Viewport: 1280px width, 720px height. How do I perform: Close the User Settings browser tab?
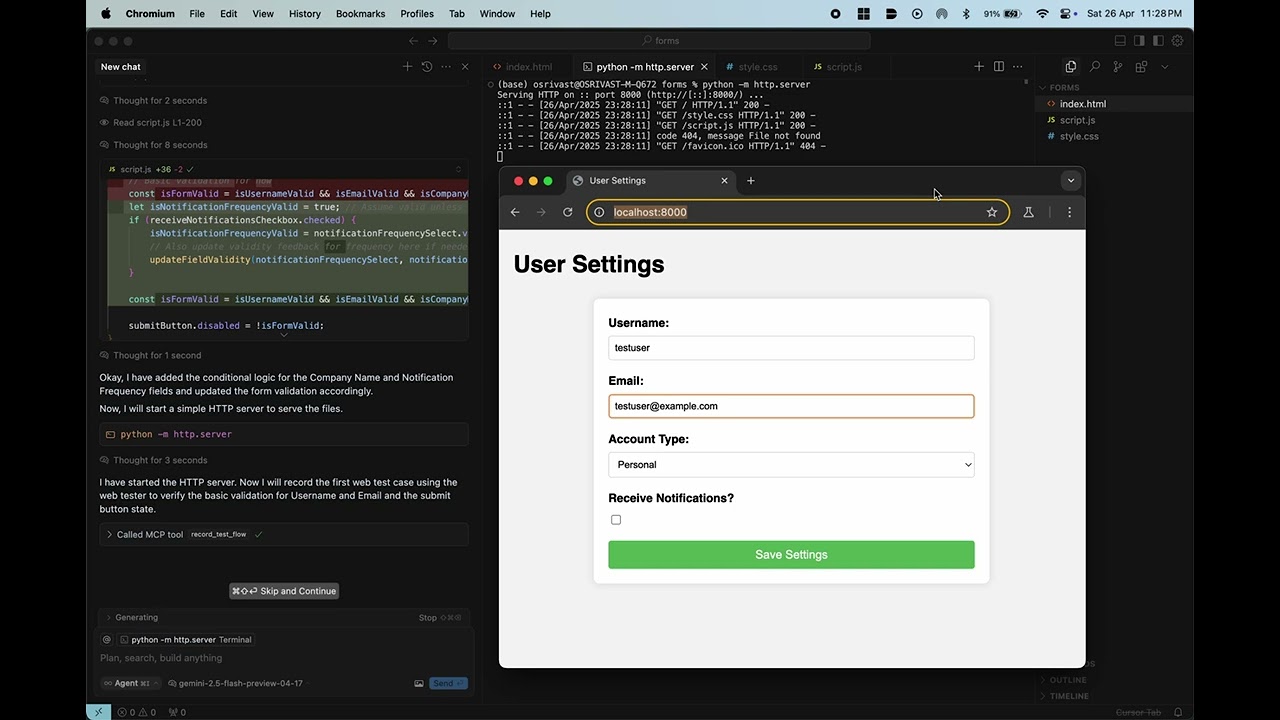(725, 181)
